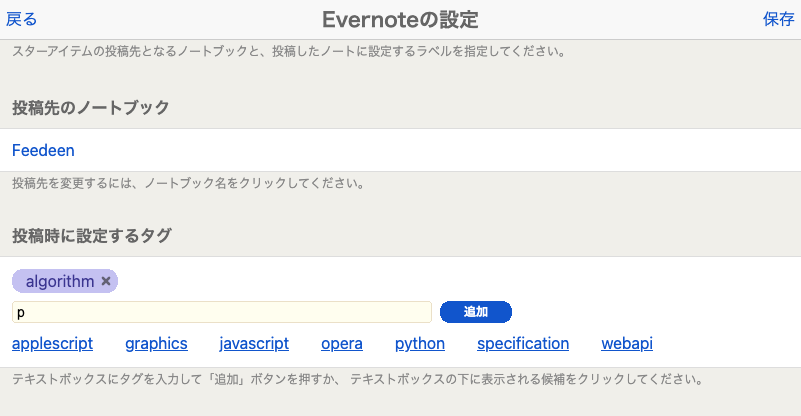Click the スターアイテムの投稿先 description text
The width and height of the screenshot is (801, 416).
click(x=289, y=52)
